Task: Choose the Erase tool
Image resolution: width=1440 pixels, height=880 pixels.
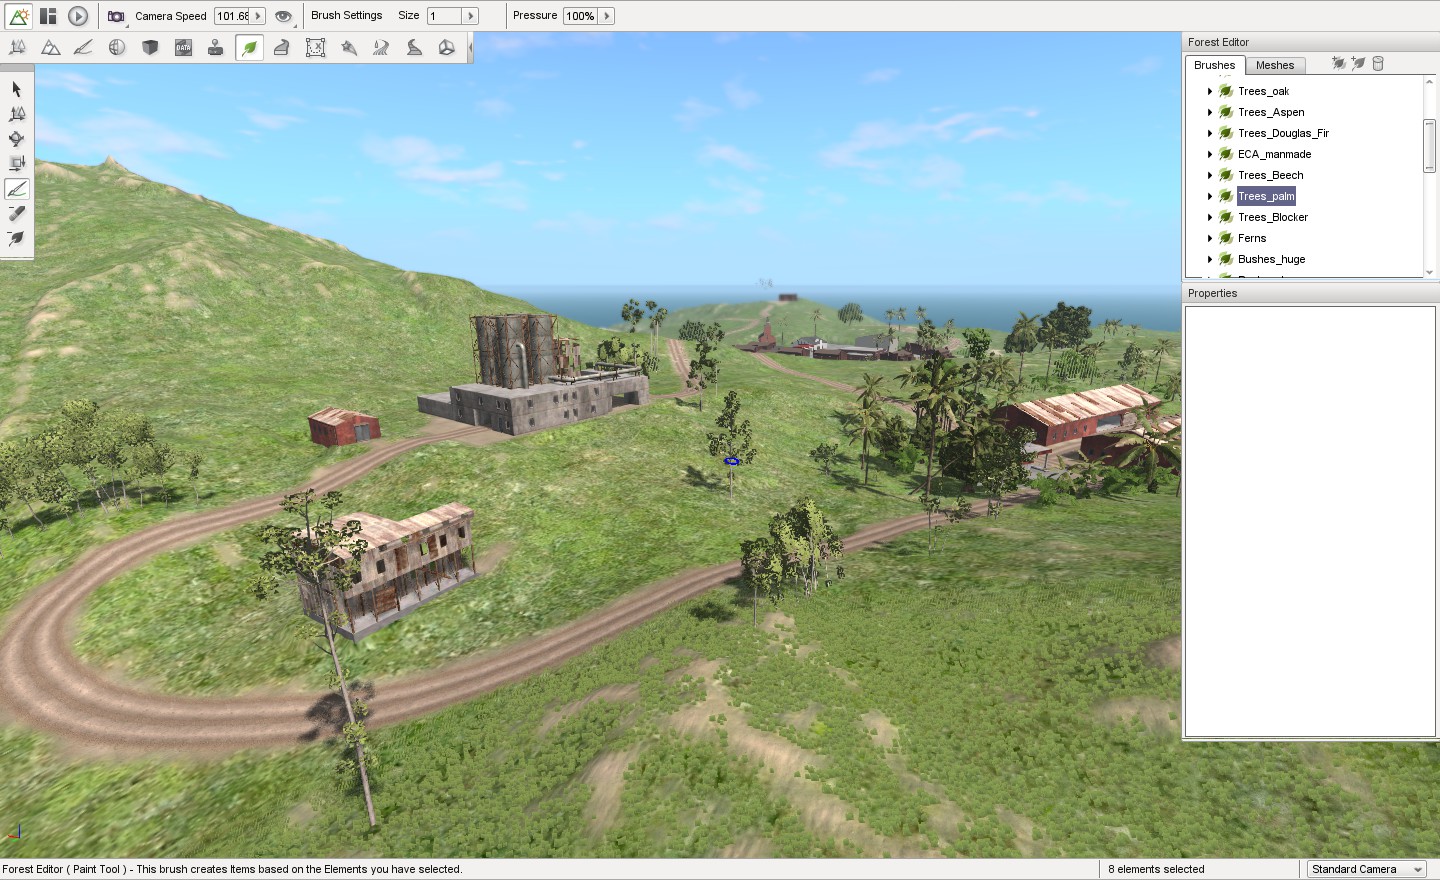Action: pyautogui.click(x=16, y=214)
